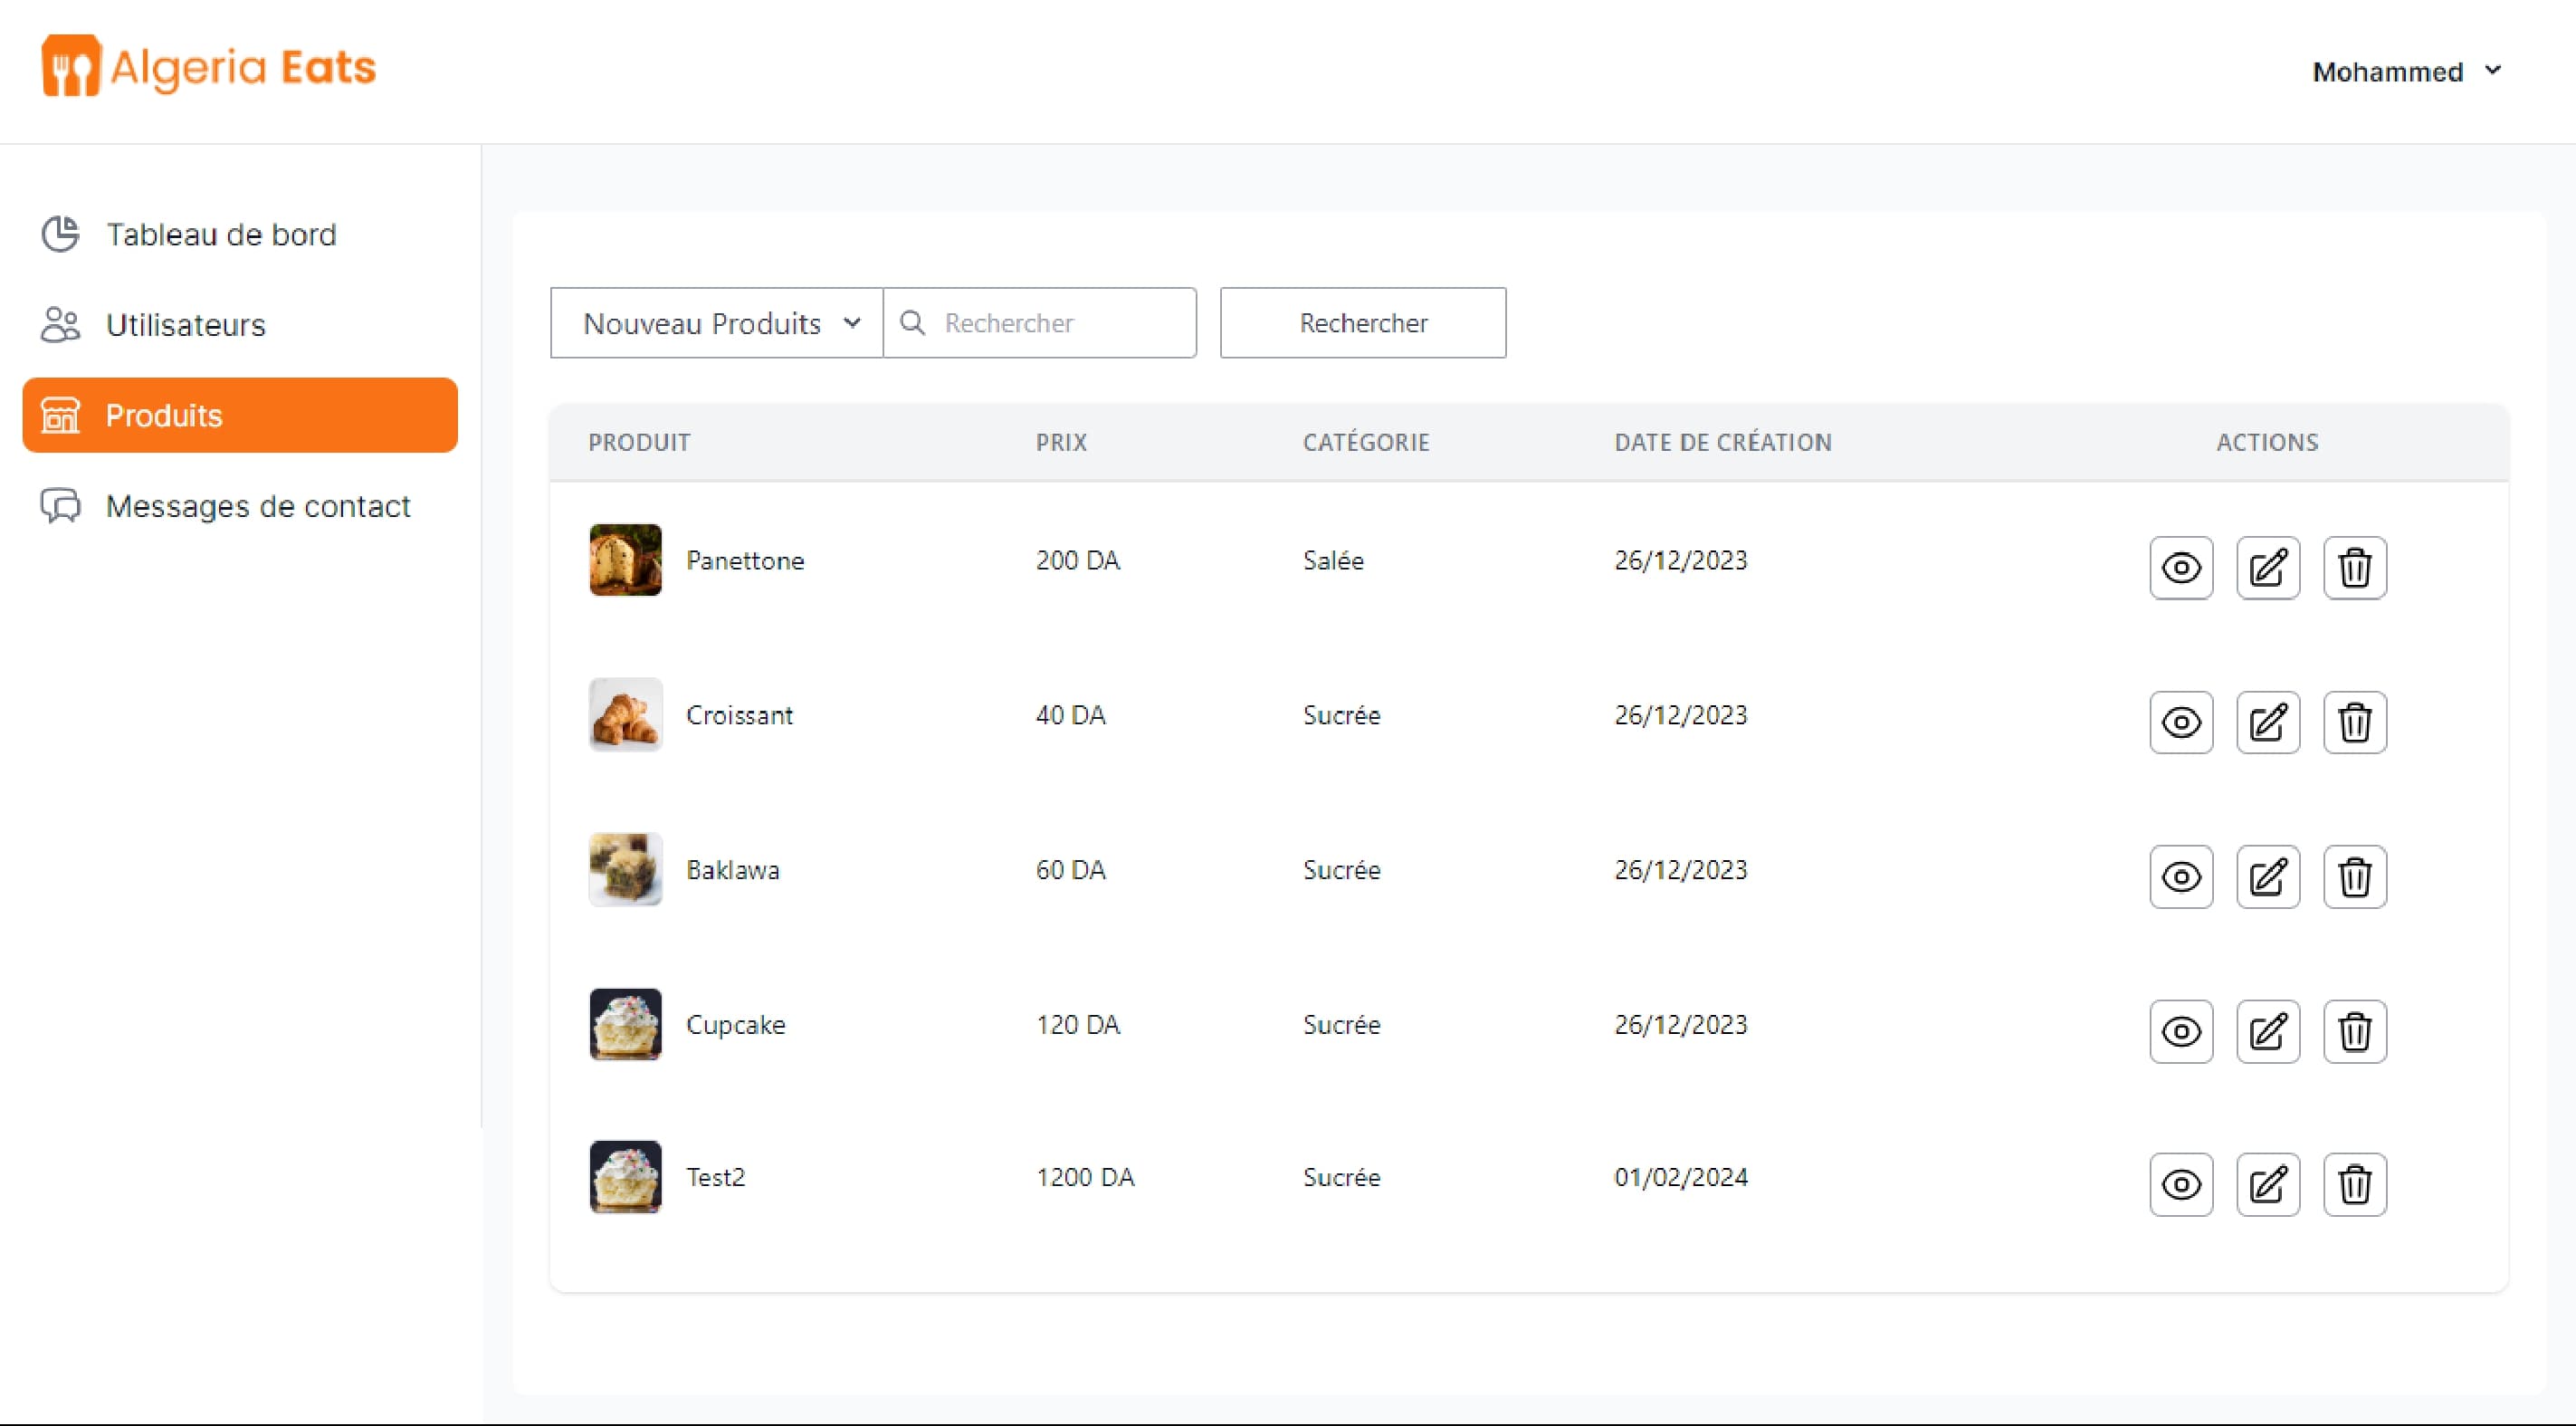Image resolution: width=2576 pixels, height=1426 pixels.
Task: View Panettone details with eye icon
Action: click(x=2181, y=568)
